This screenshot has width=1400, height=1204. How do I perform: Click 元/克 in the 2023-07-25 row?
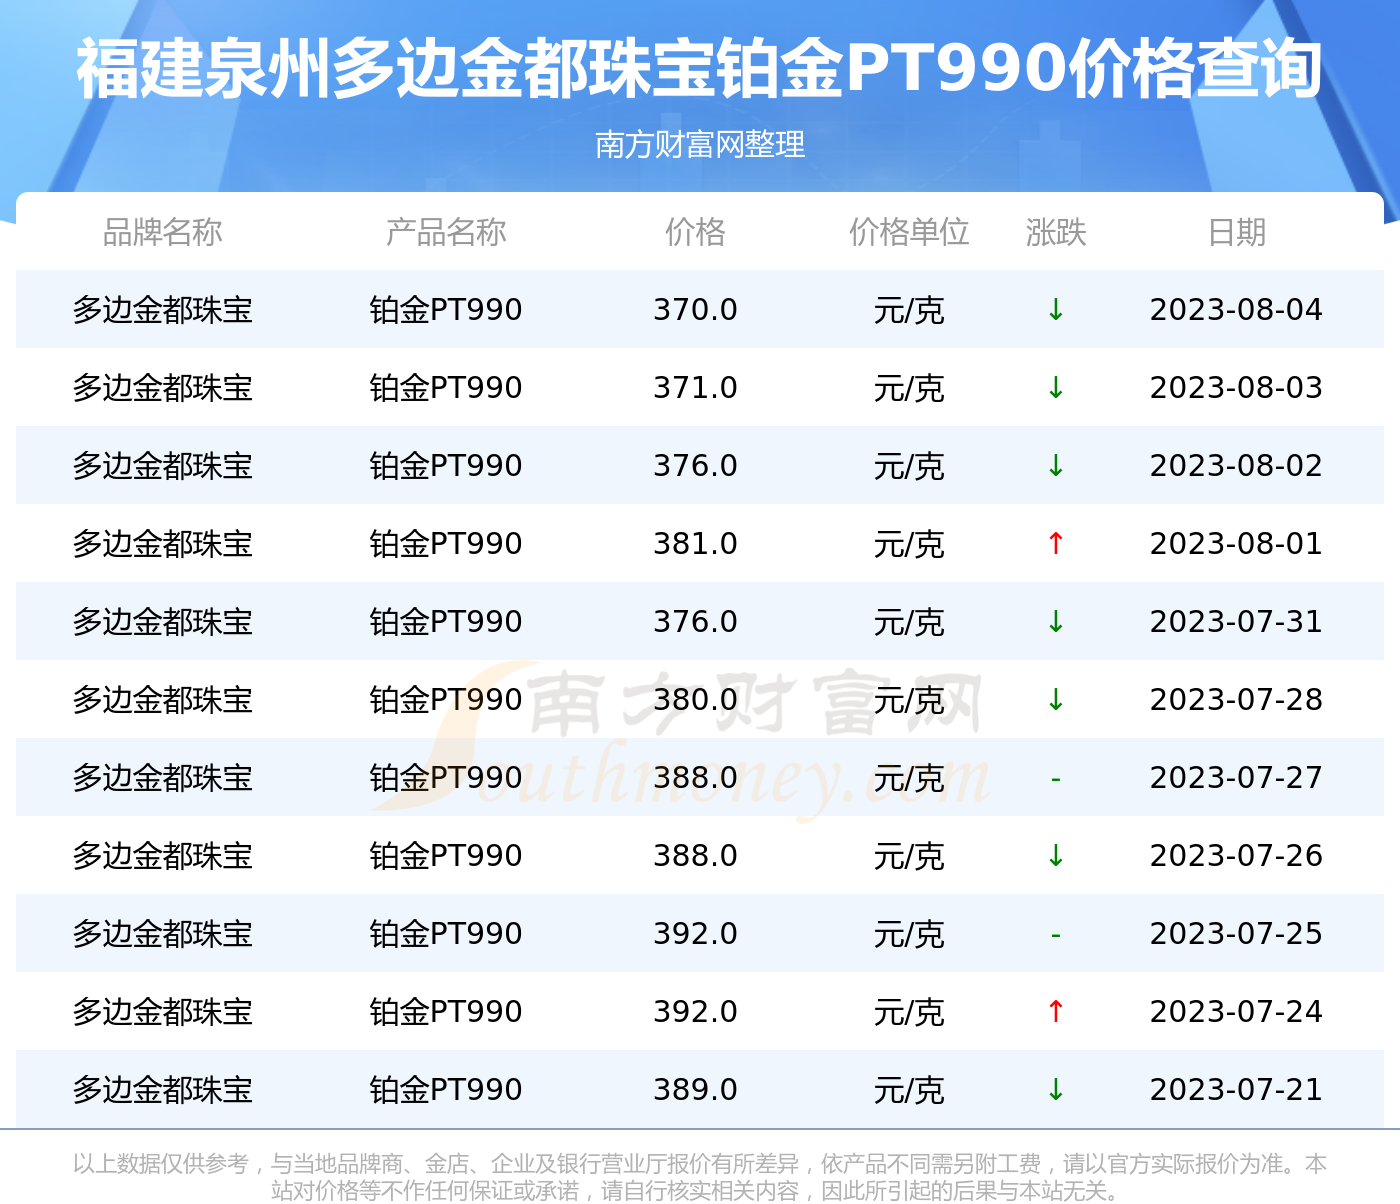(x=909, y=934)
